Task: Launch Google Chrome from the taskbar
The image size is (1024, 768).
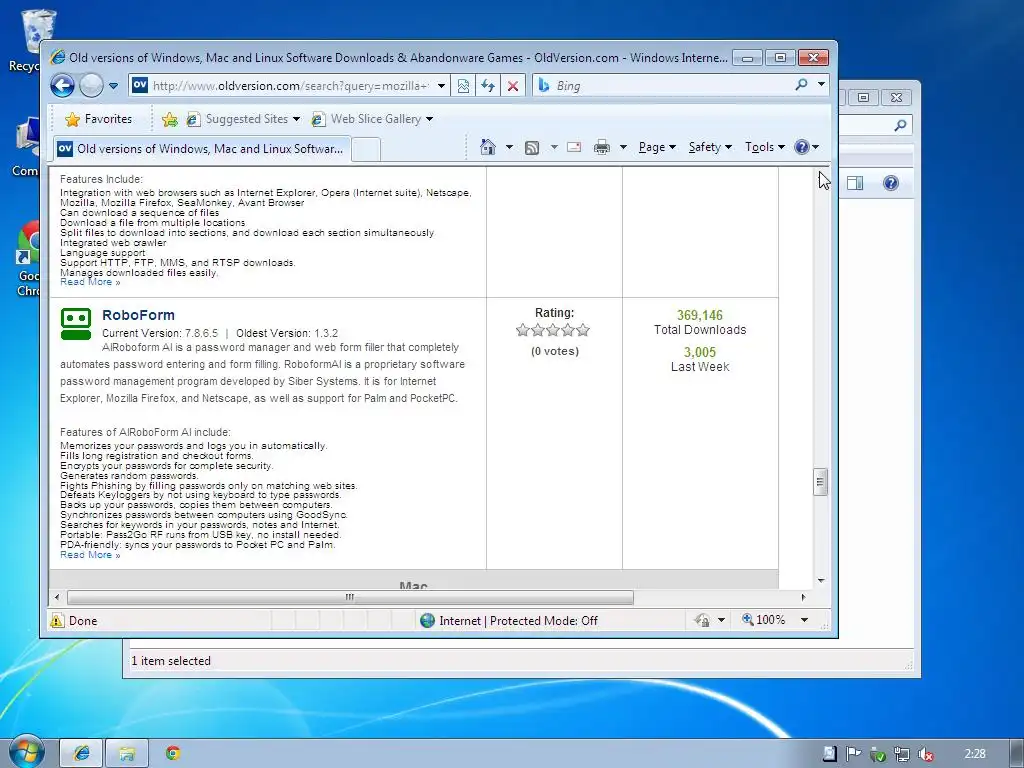Action: tap(173, 753)
